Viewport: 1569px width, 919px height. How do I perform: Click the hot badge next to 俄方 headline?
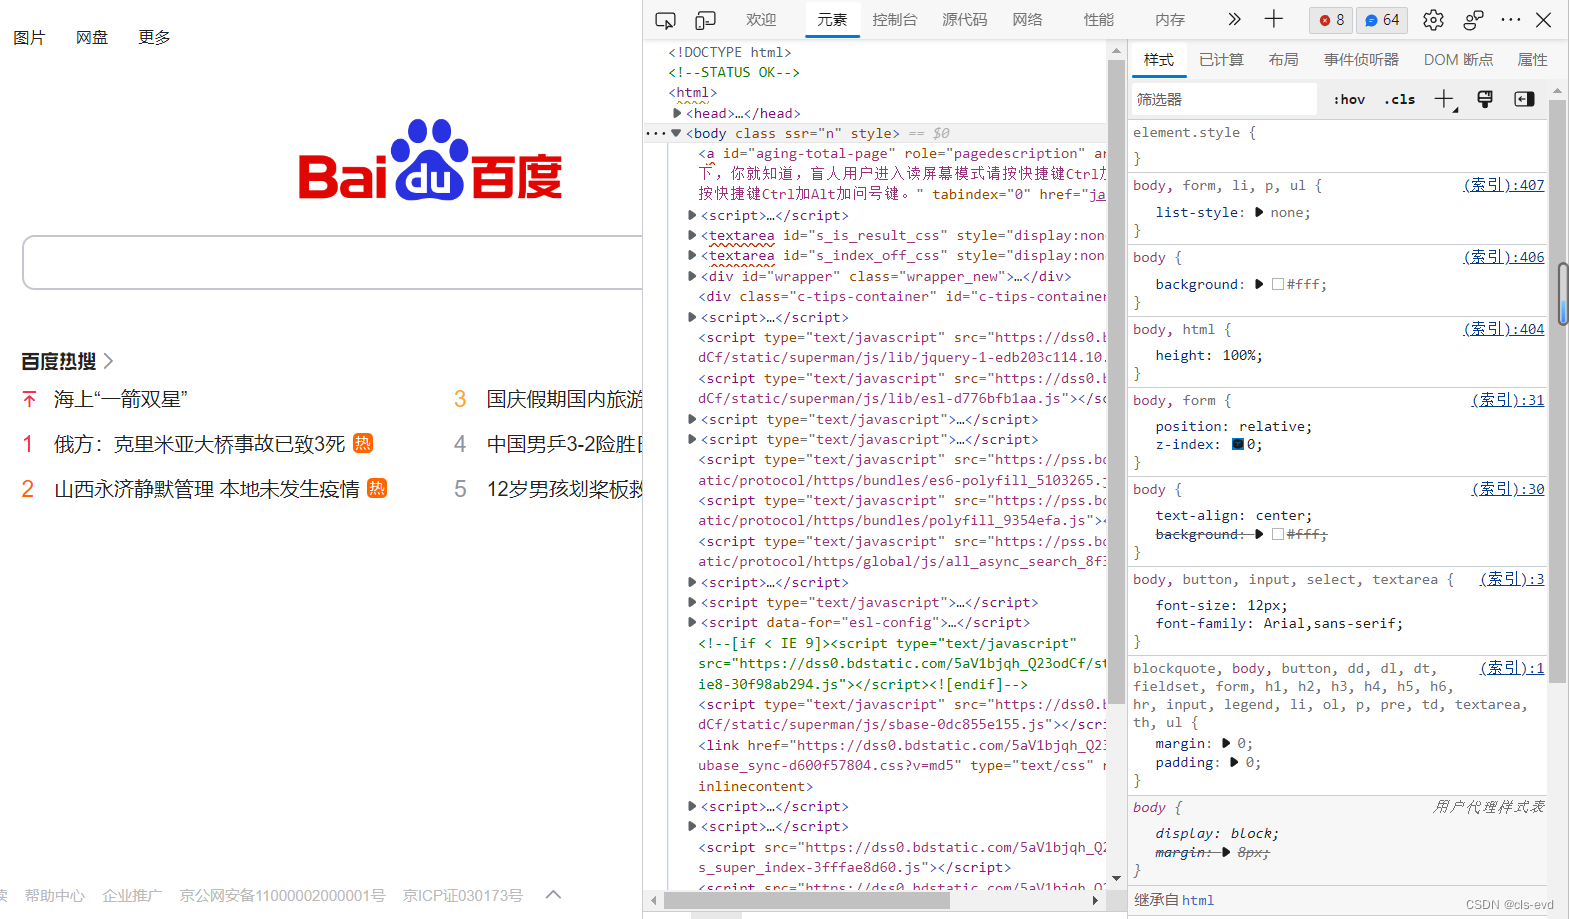point(363,443)
